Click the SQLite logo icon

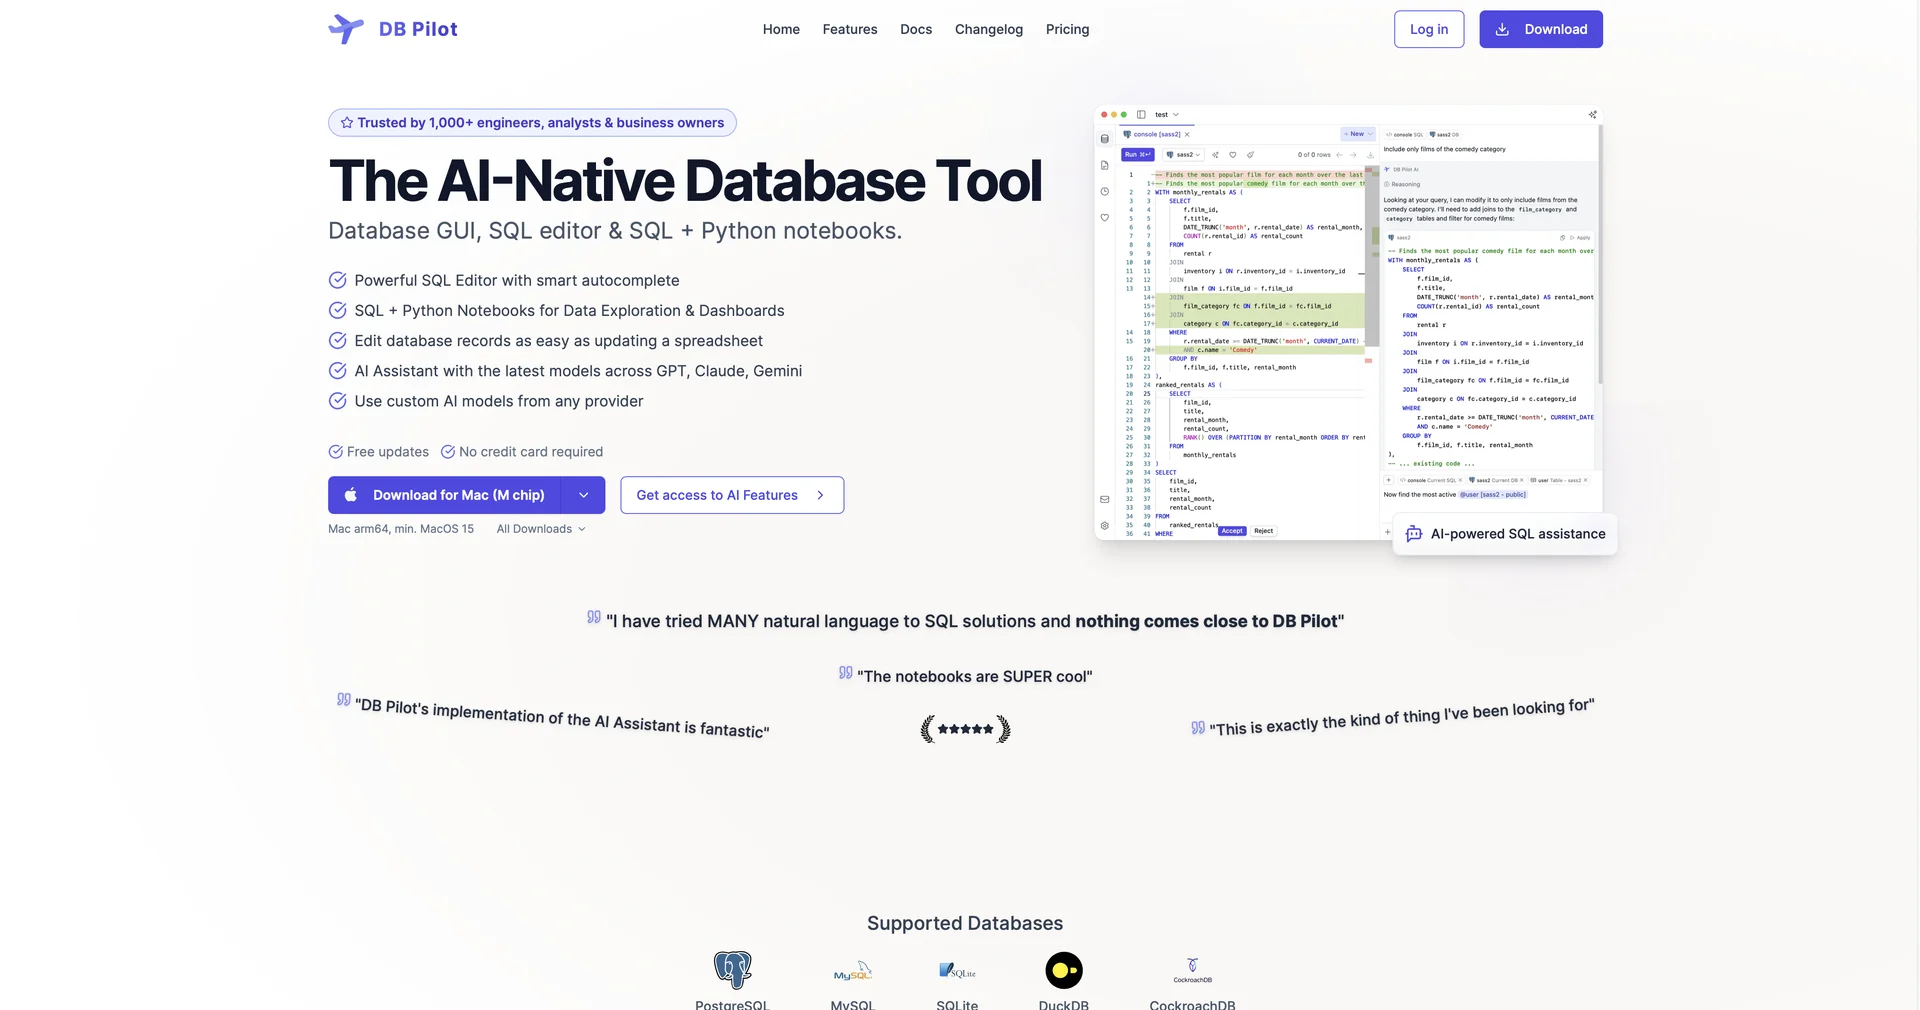pos(957,970)
